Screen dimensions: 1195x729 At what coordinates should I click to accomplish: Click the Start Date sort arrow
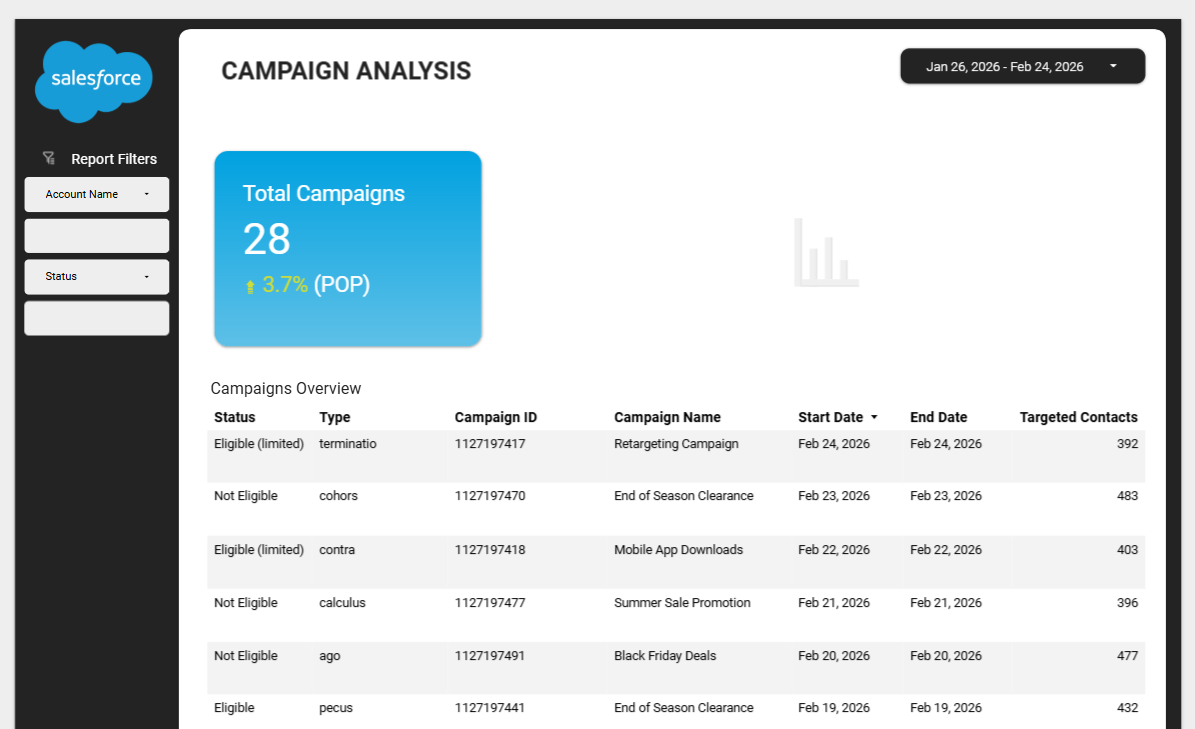[874, 417]
